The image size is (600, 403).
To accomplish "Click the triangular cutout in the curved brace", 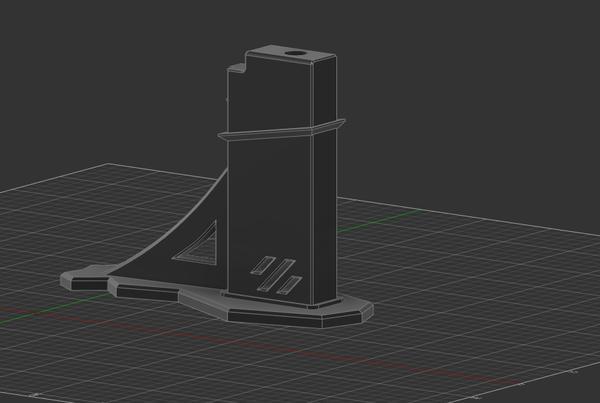I will click(x=197, y=246).
